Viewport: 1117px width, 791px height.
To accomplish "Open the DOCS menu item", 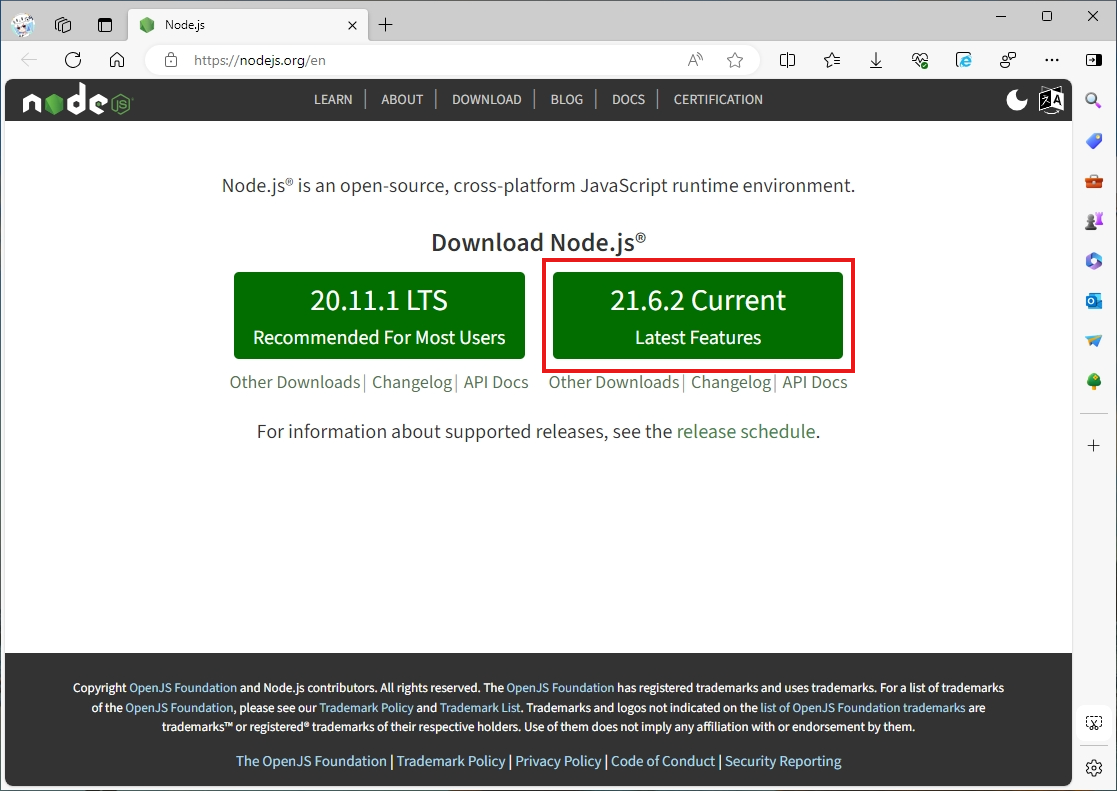I will (x=628, y=100).
